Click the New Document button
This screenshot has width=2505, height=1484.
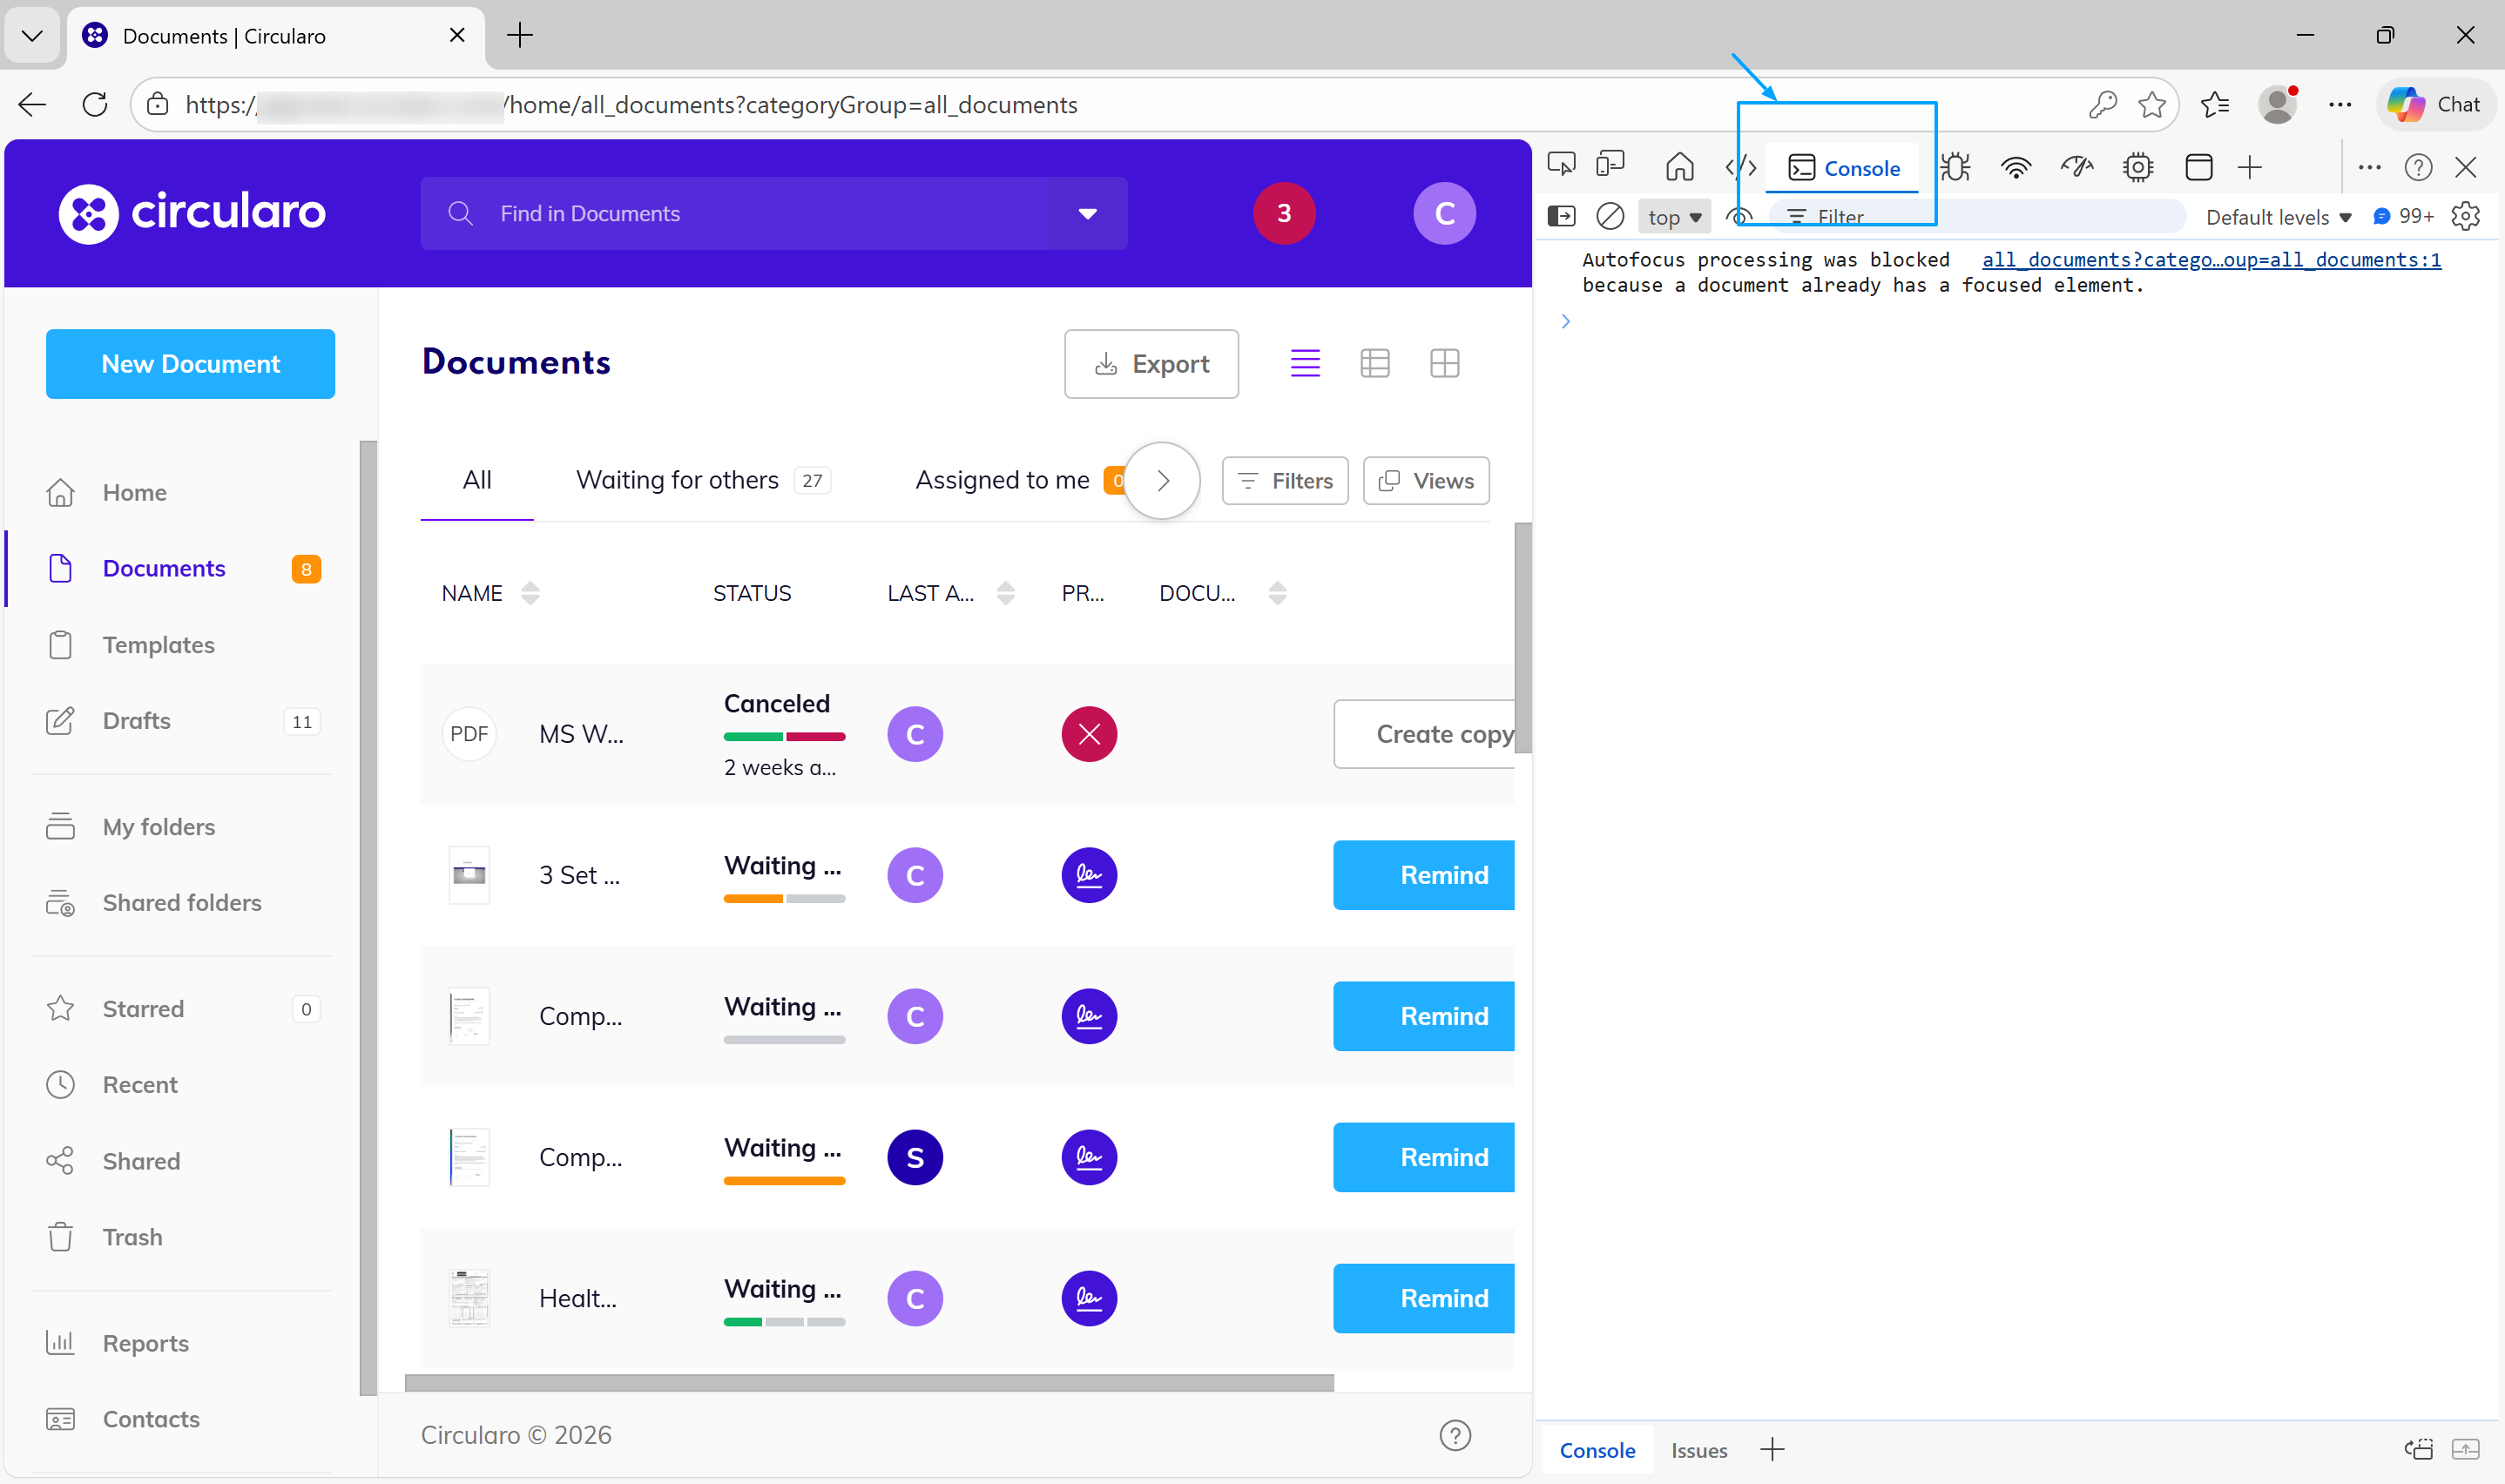(x=190, y=364)
